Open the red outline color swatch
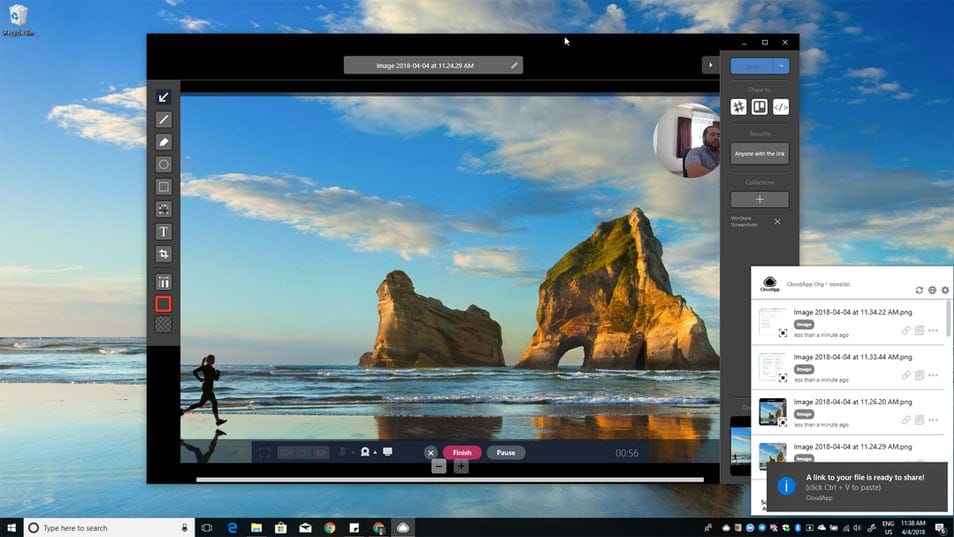Viewport: 954px width, 537px height. click(x=164, y=303)
